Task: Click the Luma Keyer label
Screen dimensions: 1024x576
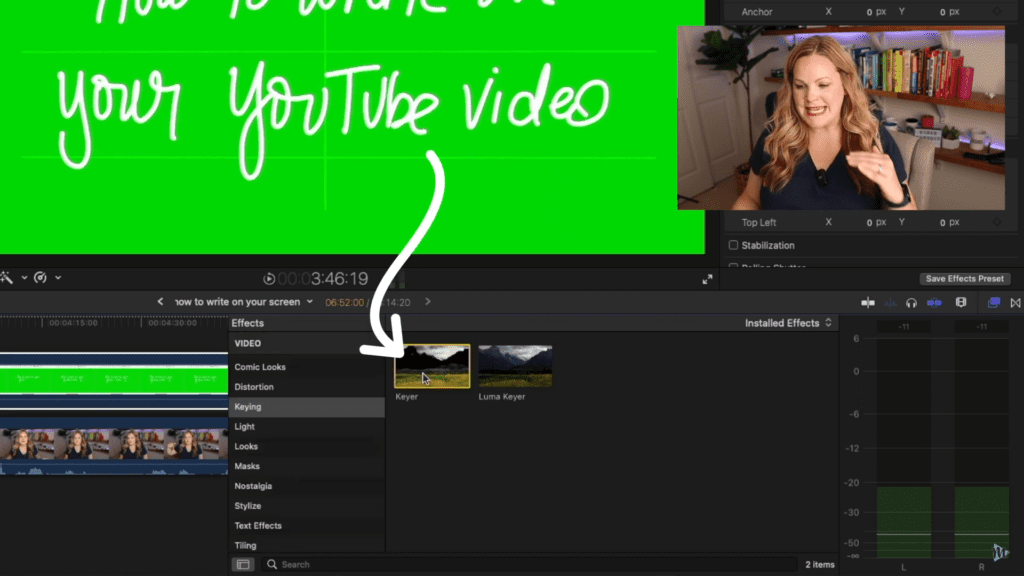Action: click(502, 396)
